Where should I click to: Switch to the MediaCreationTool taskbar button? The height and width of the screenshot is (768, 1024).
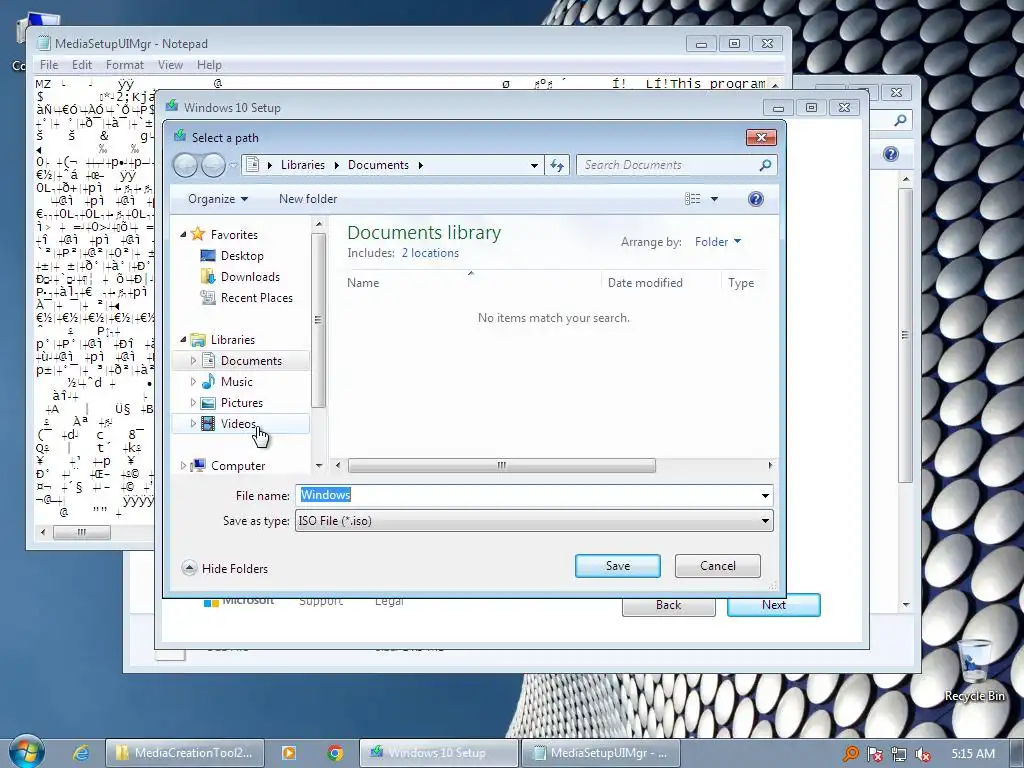point(185,753)
